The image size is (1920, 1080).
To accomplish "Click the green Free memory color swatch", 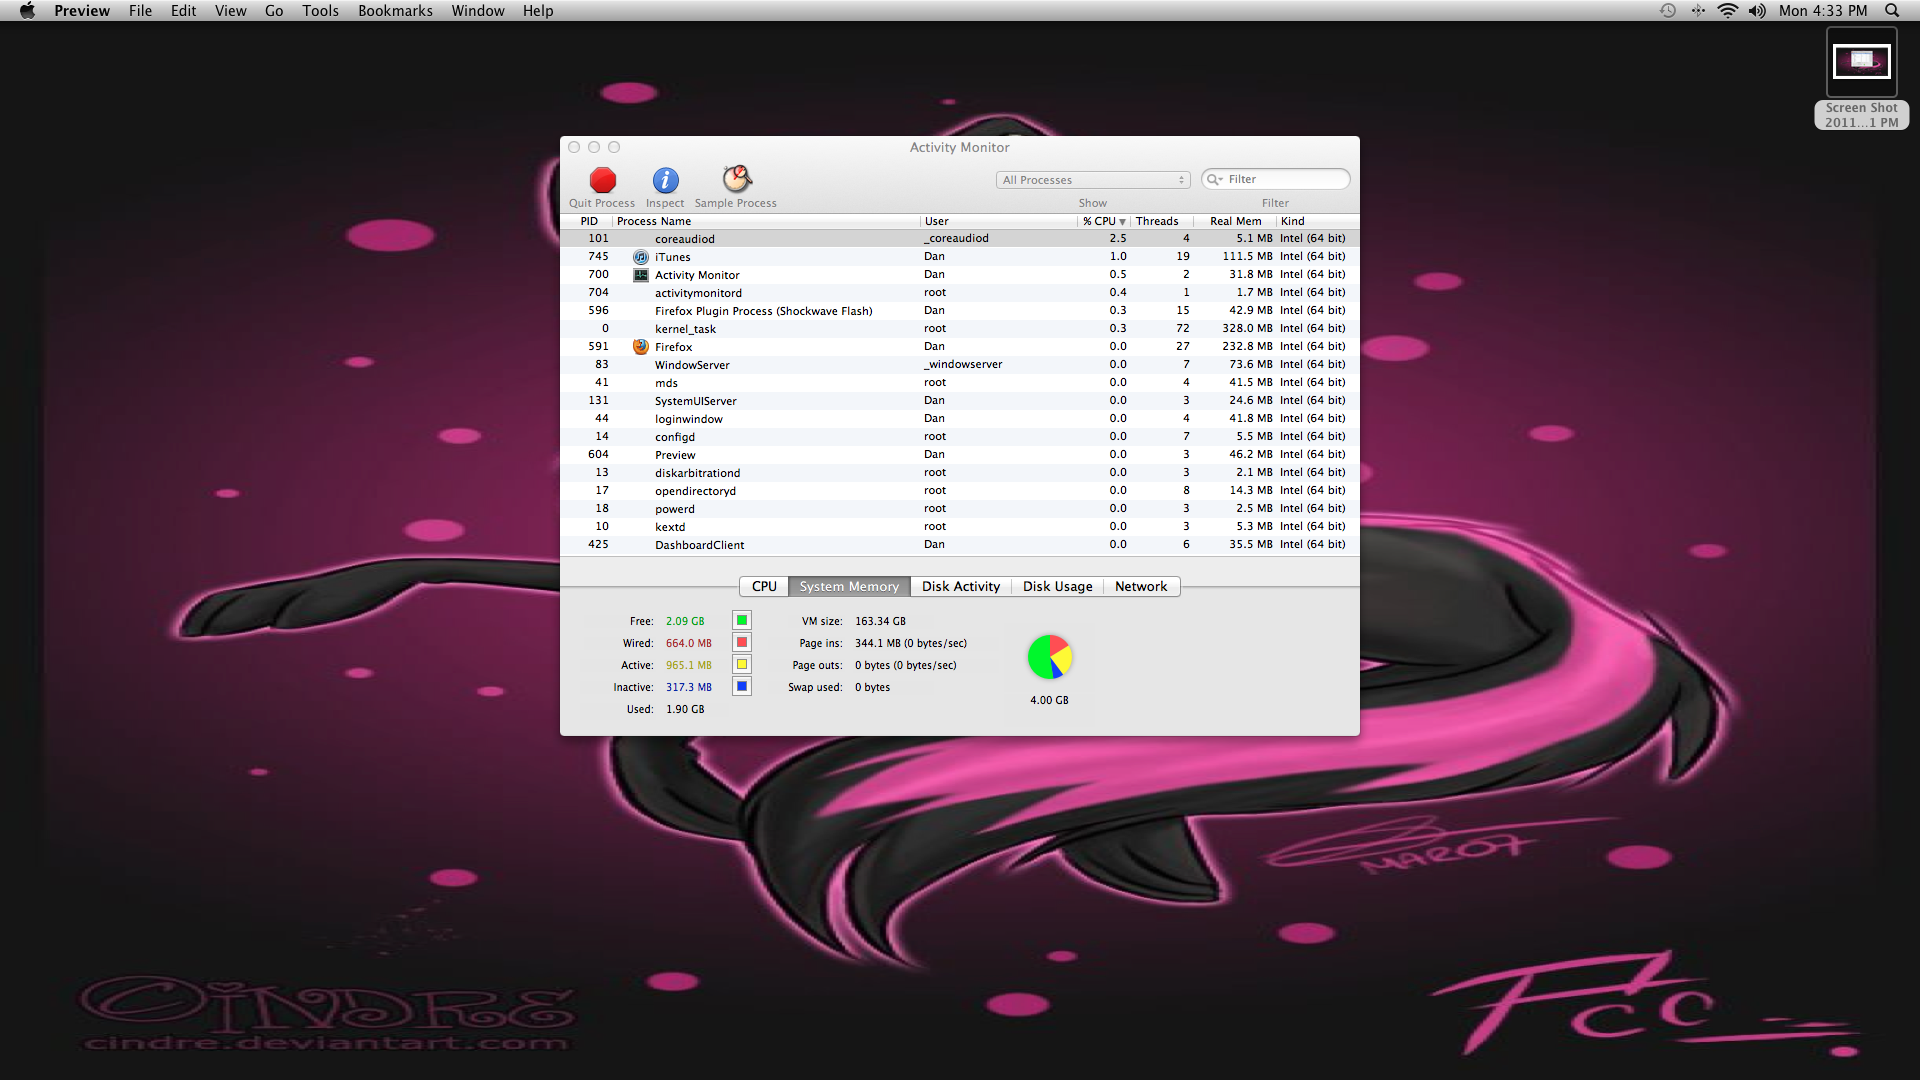I will click(x=742, y=621).
